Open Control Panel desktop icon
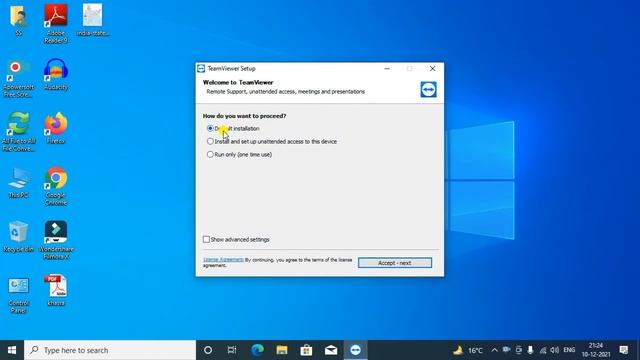 click(x=18, y=295)
